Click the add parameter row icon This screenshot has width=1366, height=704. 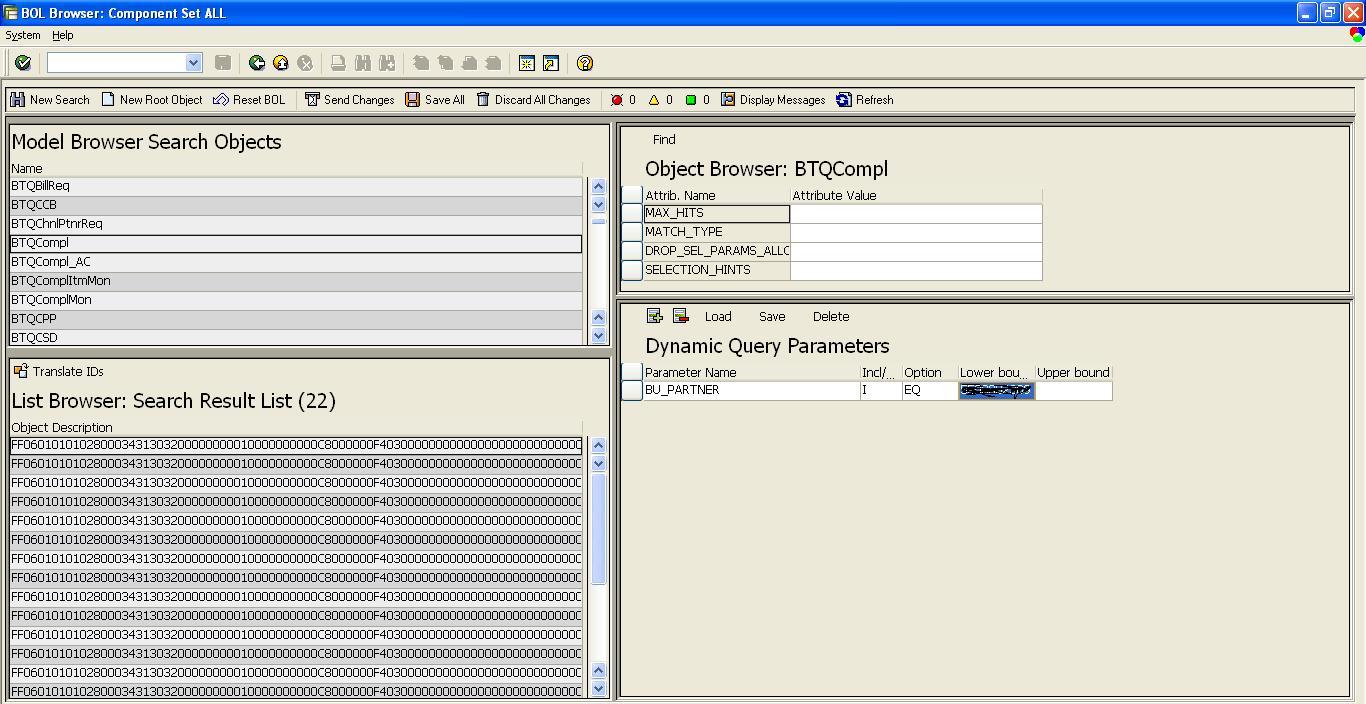(x=655, y=316)
